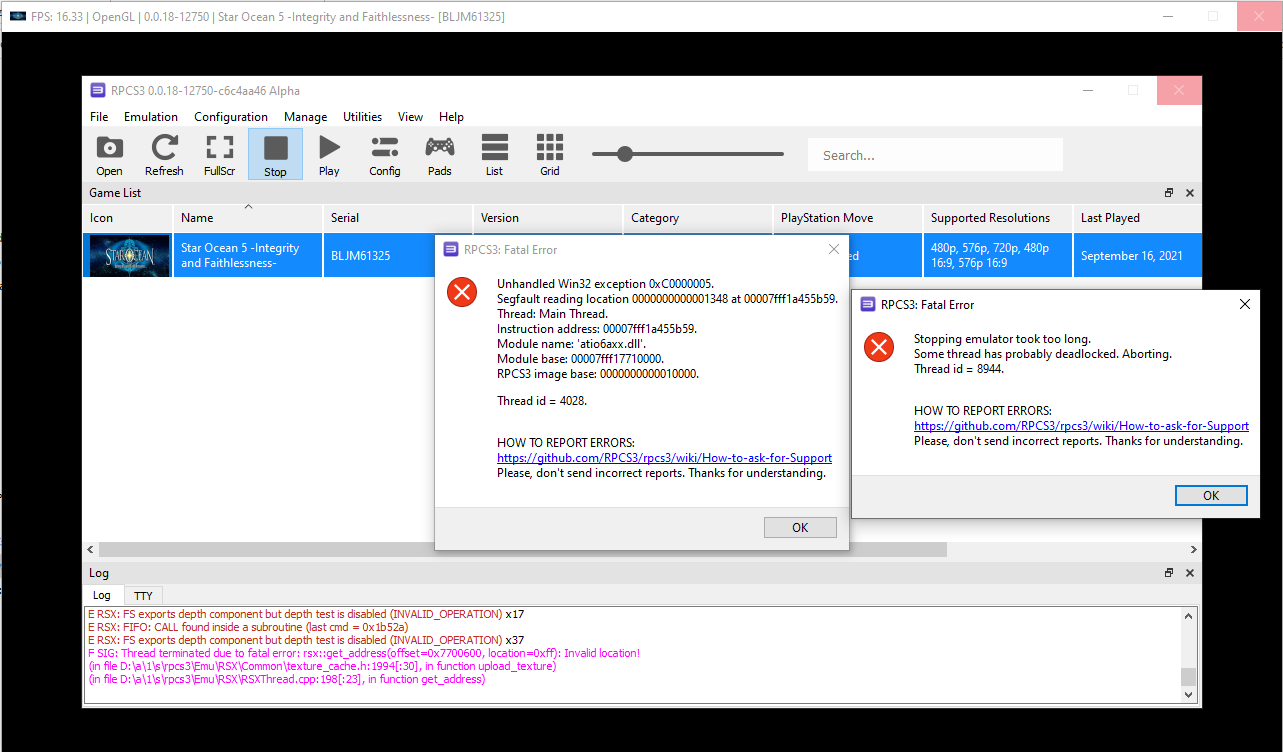Sort game list by Name column

coord(248,218)
